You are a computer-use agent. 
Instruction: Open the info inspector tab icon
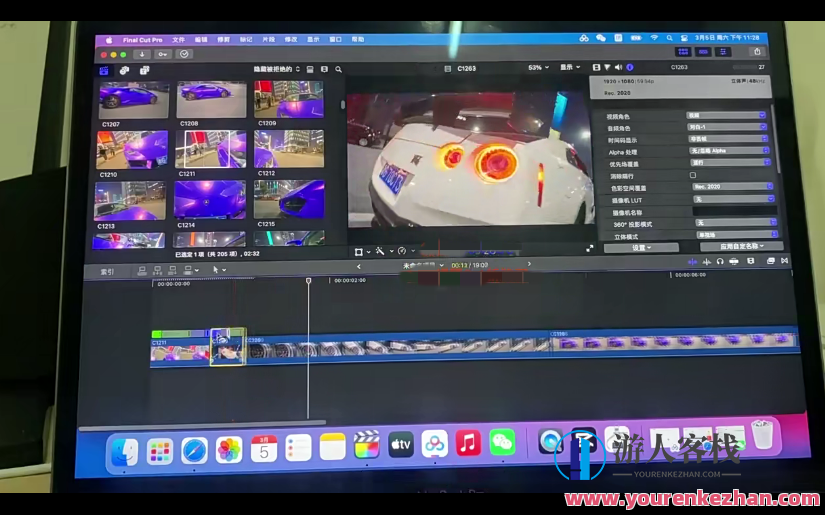tap(630, 68)
